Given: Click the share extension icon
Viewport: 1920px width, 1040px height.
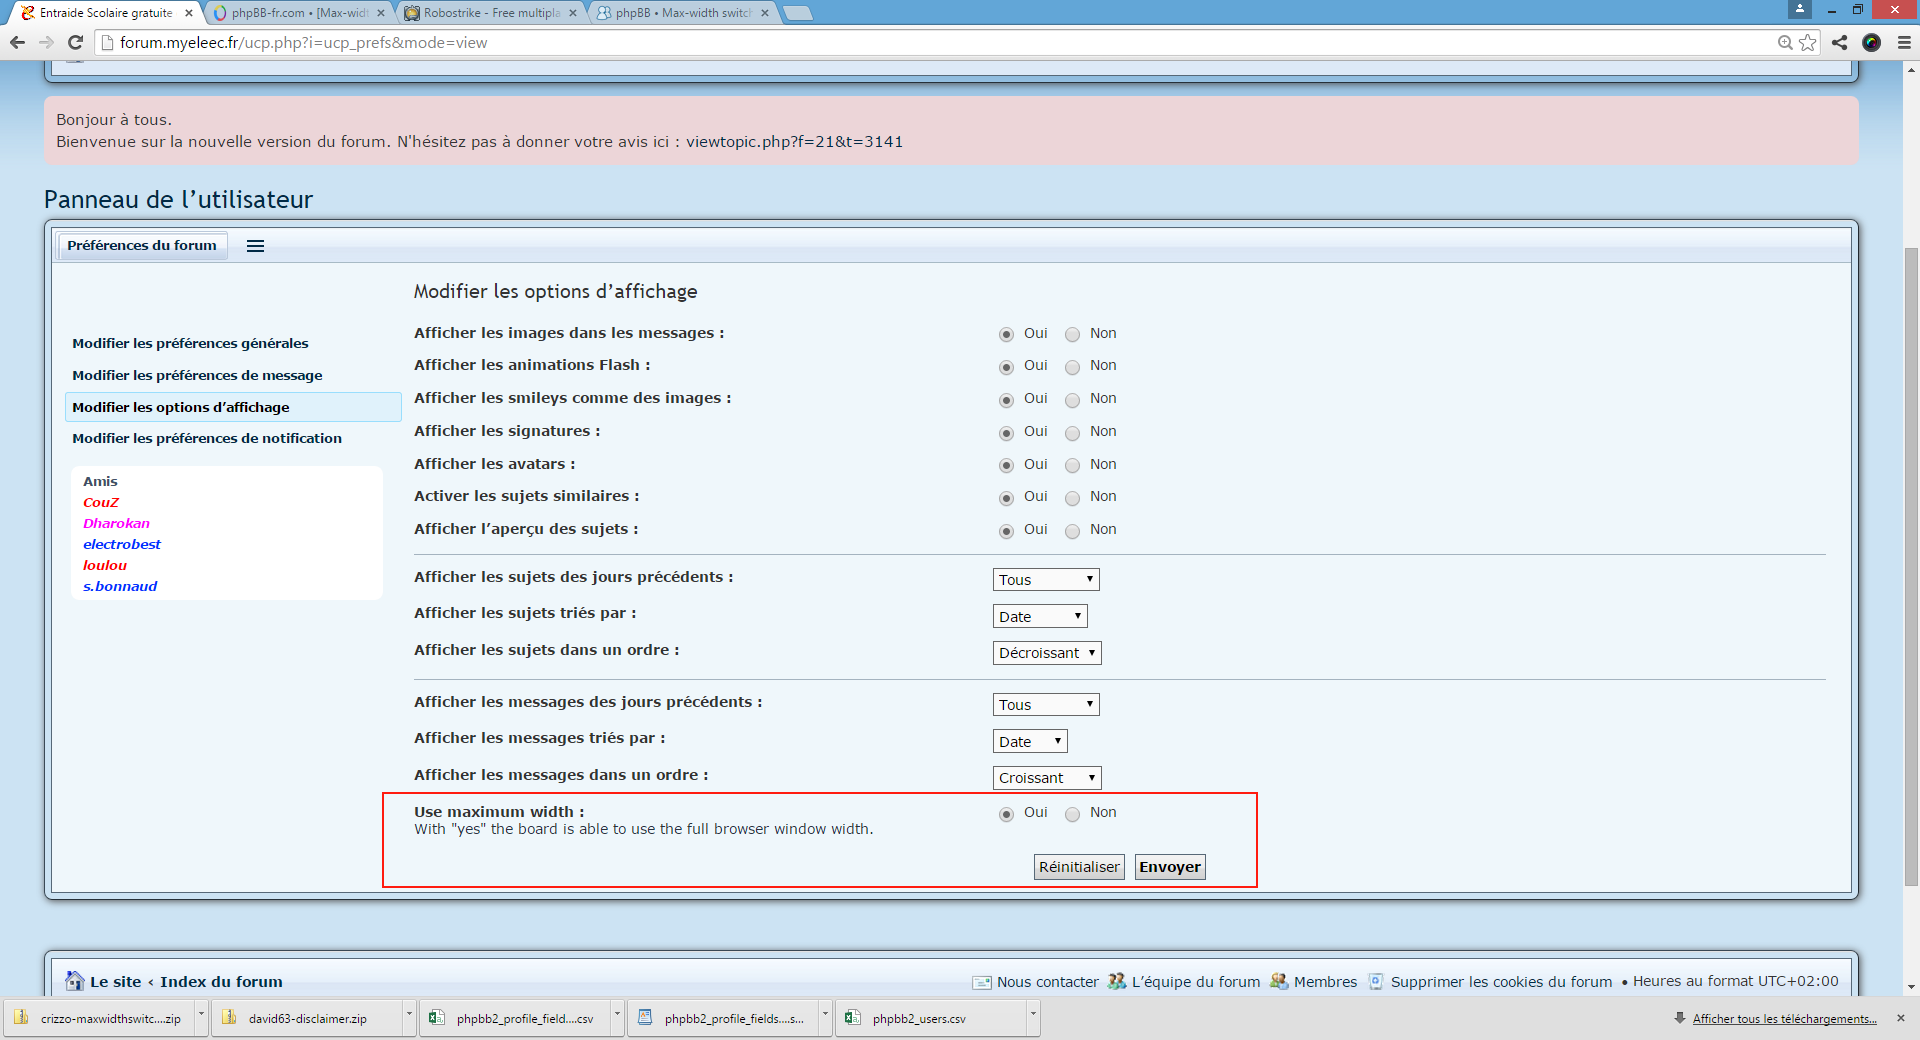Looking at the screenshot, I should pyautogui.click(x=1839, y=42).
